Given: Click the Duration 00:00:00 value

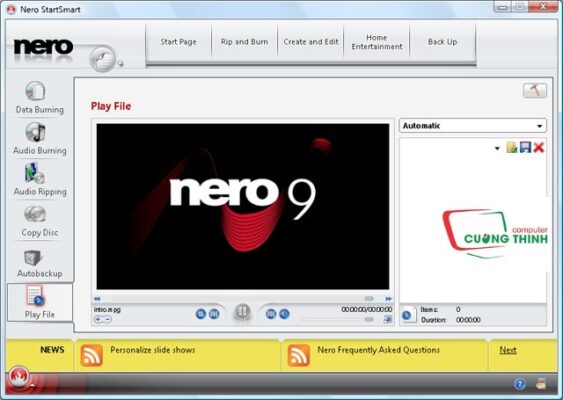Looking at the screenshot, I should click(468, 320).
